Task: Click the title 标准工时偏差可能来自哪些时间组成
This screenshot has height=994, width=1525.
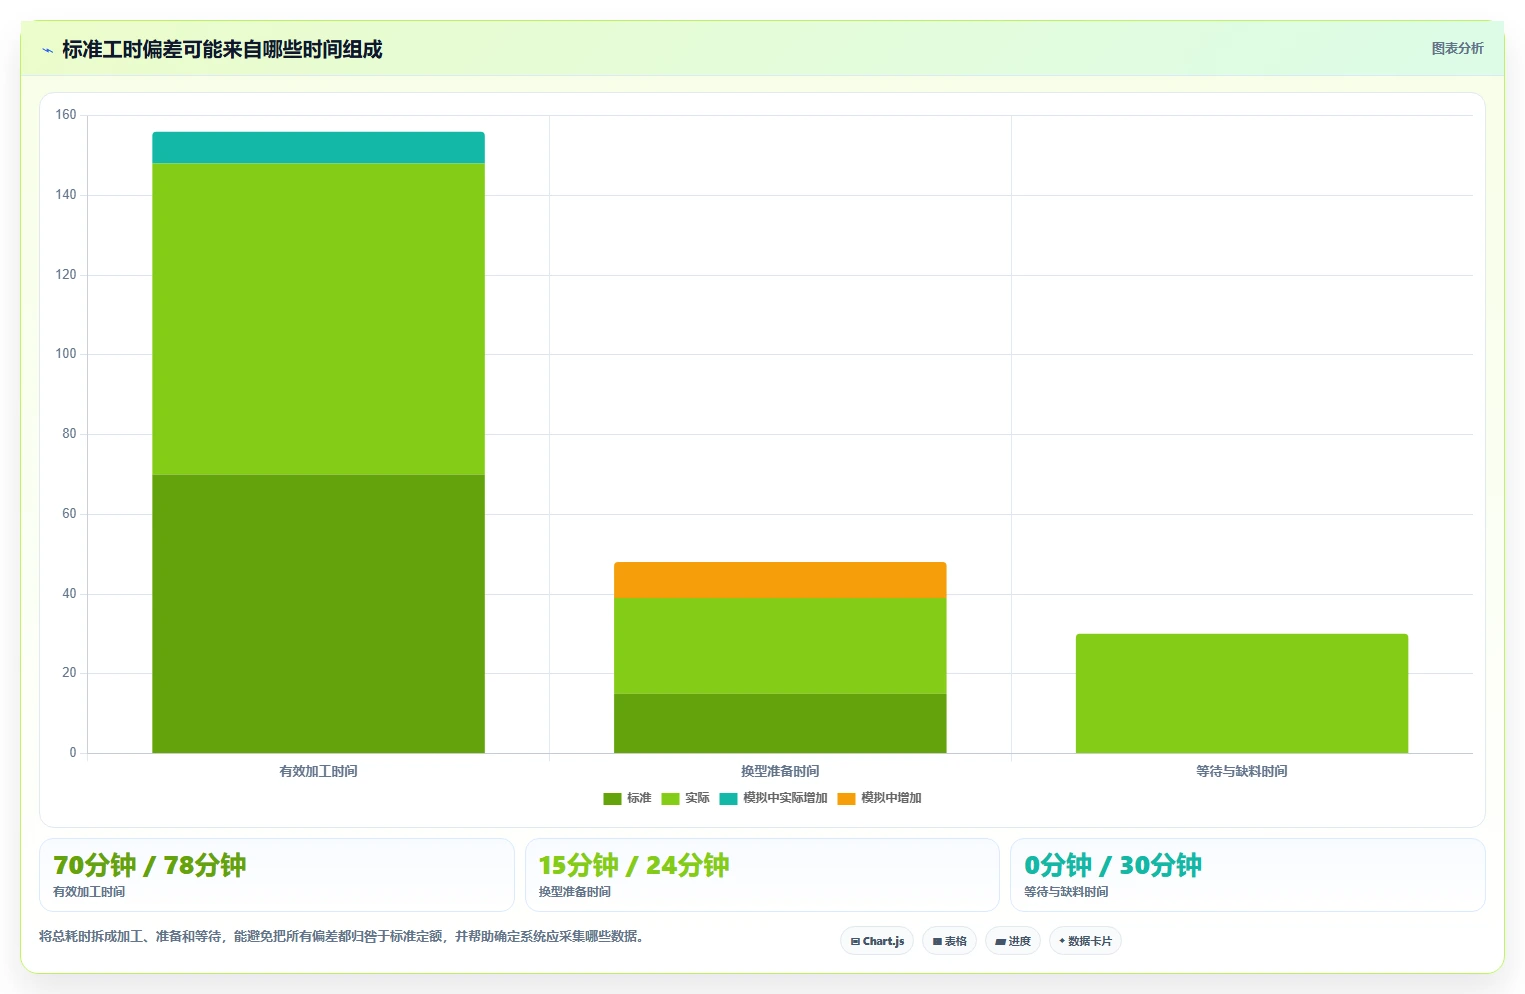Action: point(222,49)
